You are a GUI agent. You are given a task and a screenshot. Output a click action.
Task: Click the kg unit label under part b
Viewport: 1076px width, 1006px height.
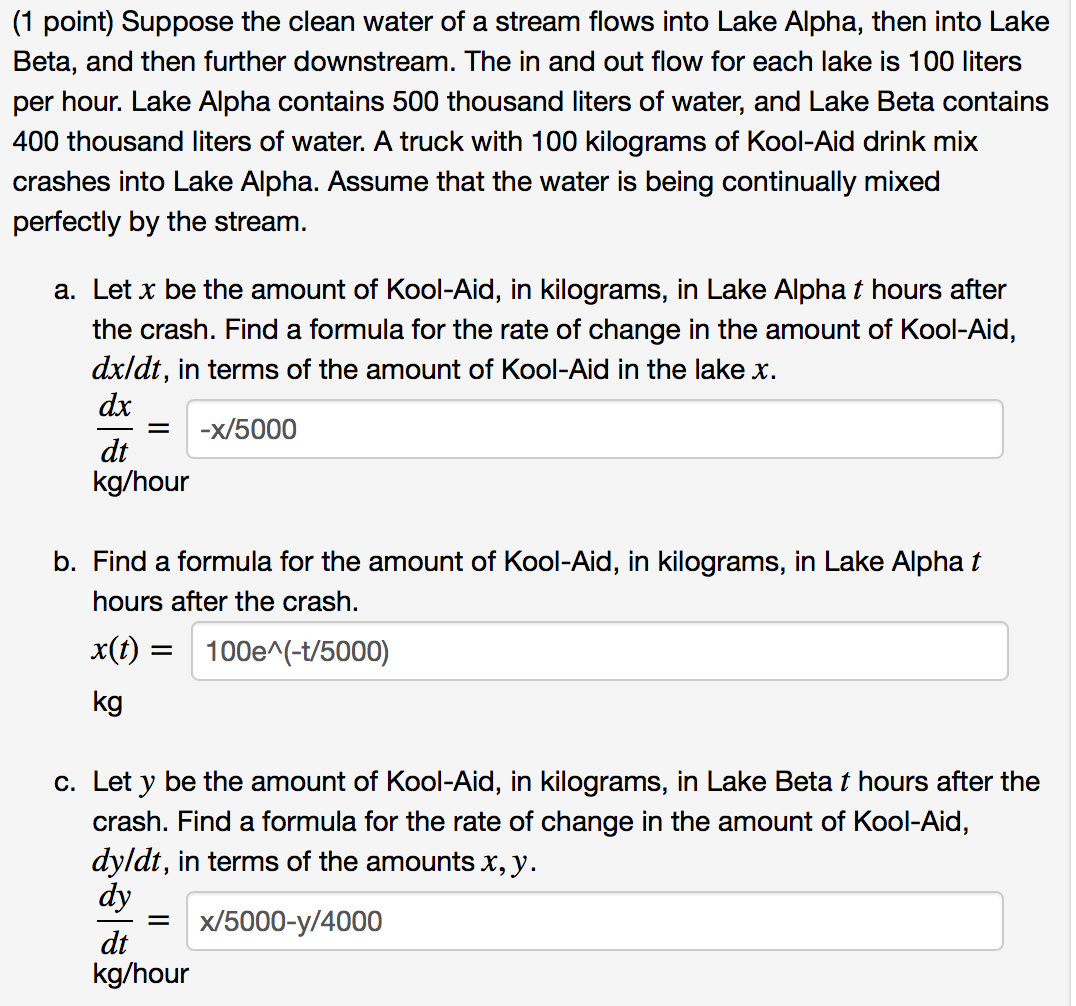pyautogui.click(x=105, y=702)
